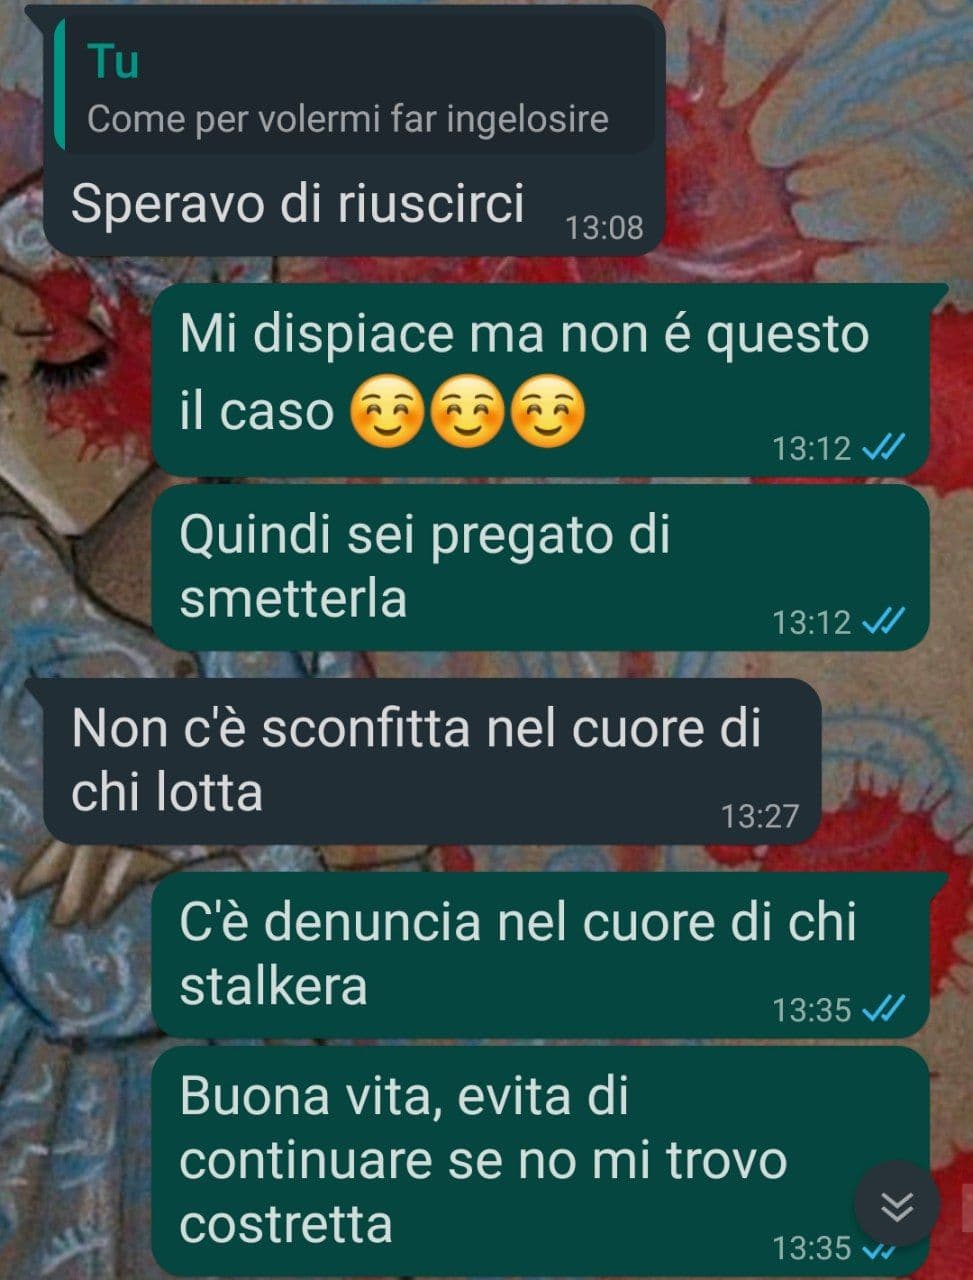973x1280 pixels.
Task: Tap the third smiling emoji in message
Action: coord(546,411)
